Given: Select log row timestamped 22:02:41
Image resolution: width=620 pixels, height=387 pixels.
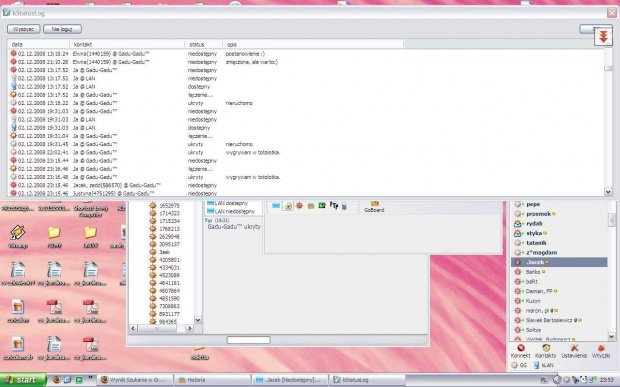Looking at the screenshot, I should pos(306,152).
